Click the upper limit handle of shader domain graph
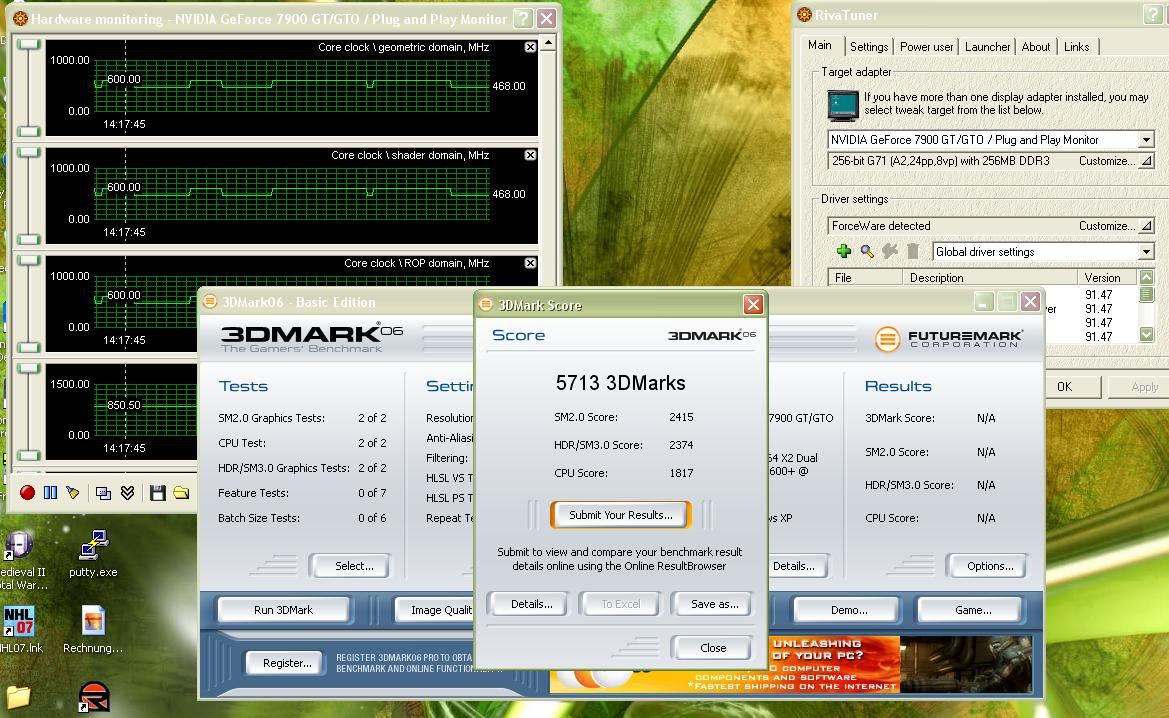Image resolution: width=1169 pixels, height=718 pixels. coord(28,153)
